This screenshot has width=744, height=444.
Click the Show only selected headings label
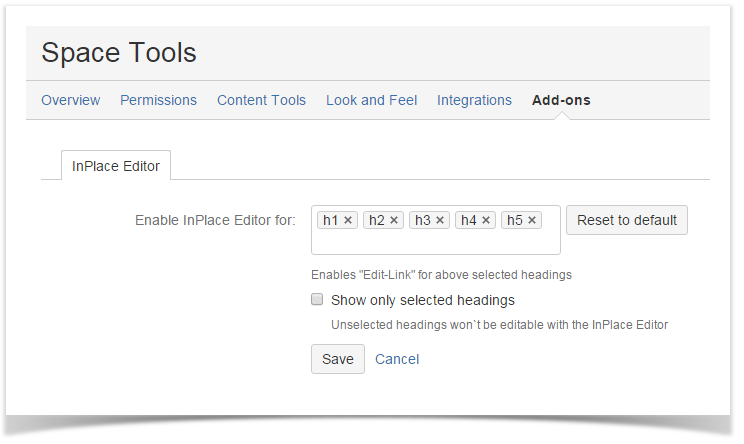[423, 300]
